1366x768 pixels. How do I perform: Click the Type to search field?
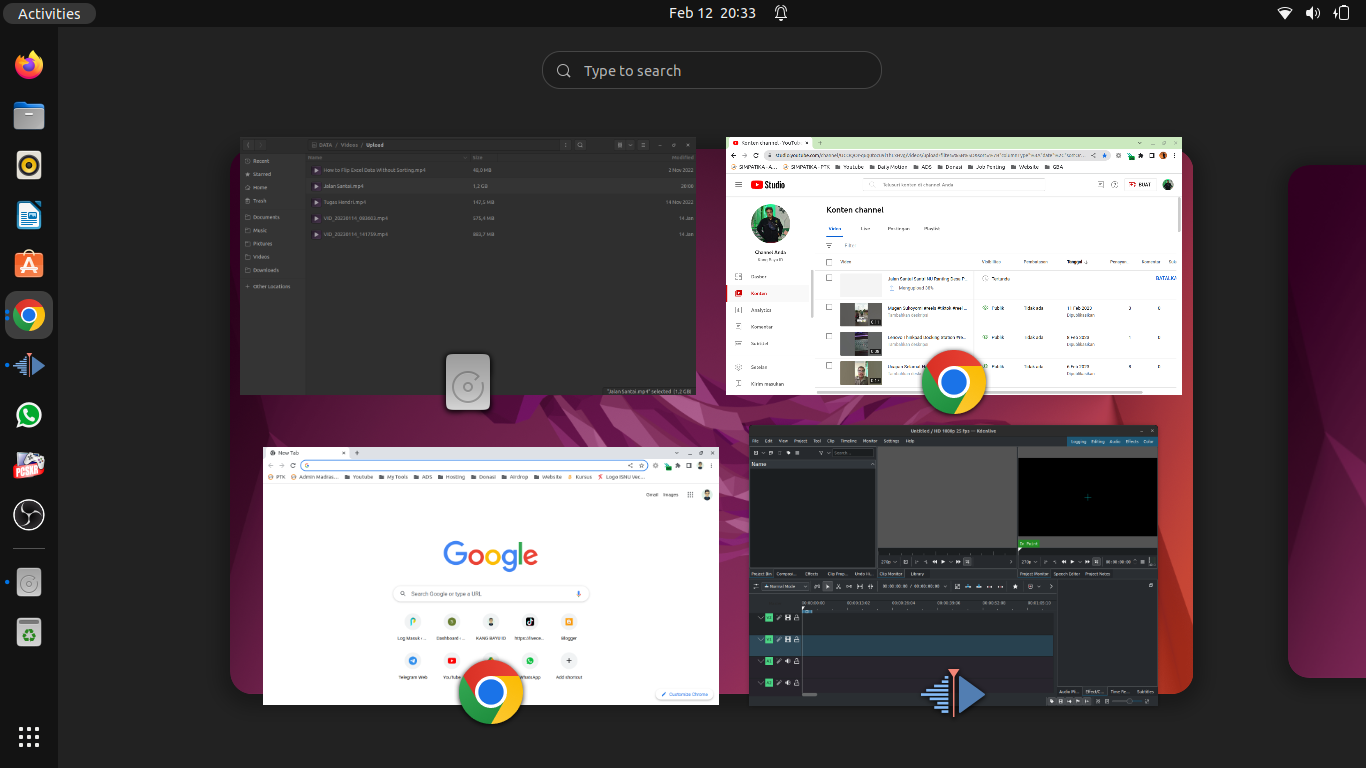point(711,70)
